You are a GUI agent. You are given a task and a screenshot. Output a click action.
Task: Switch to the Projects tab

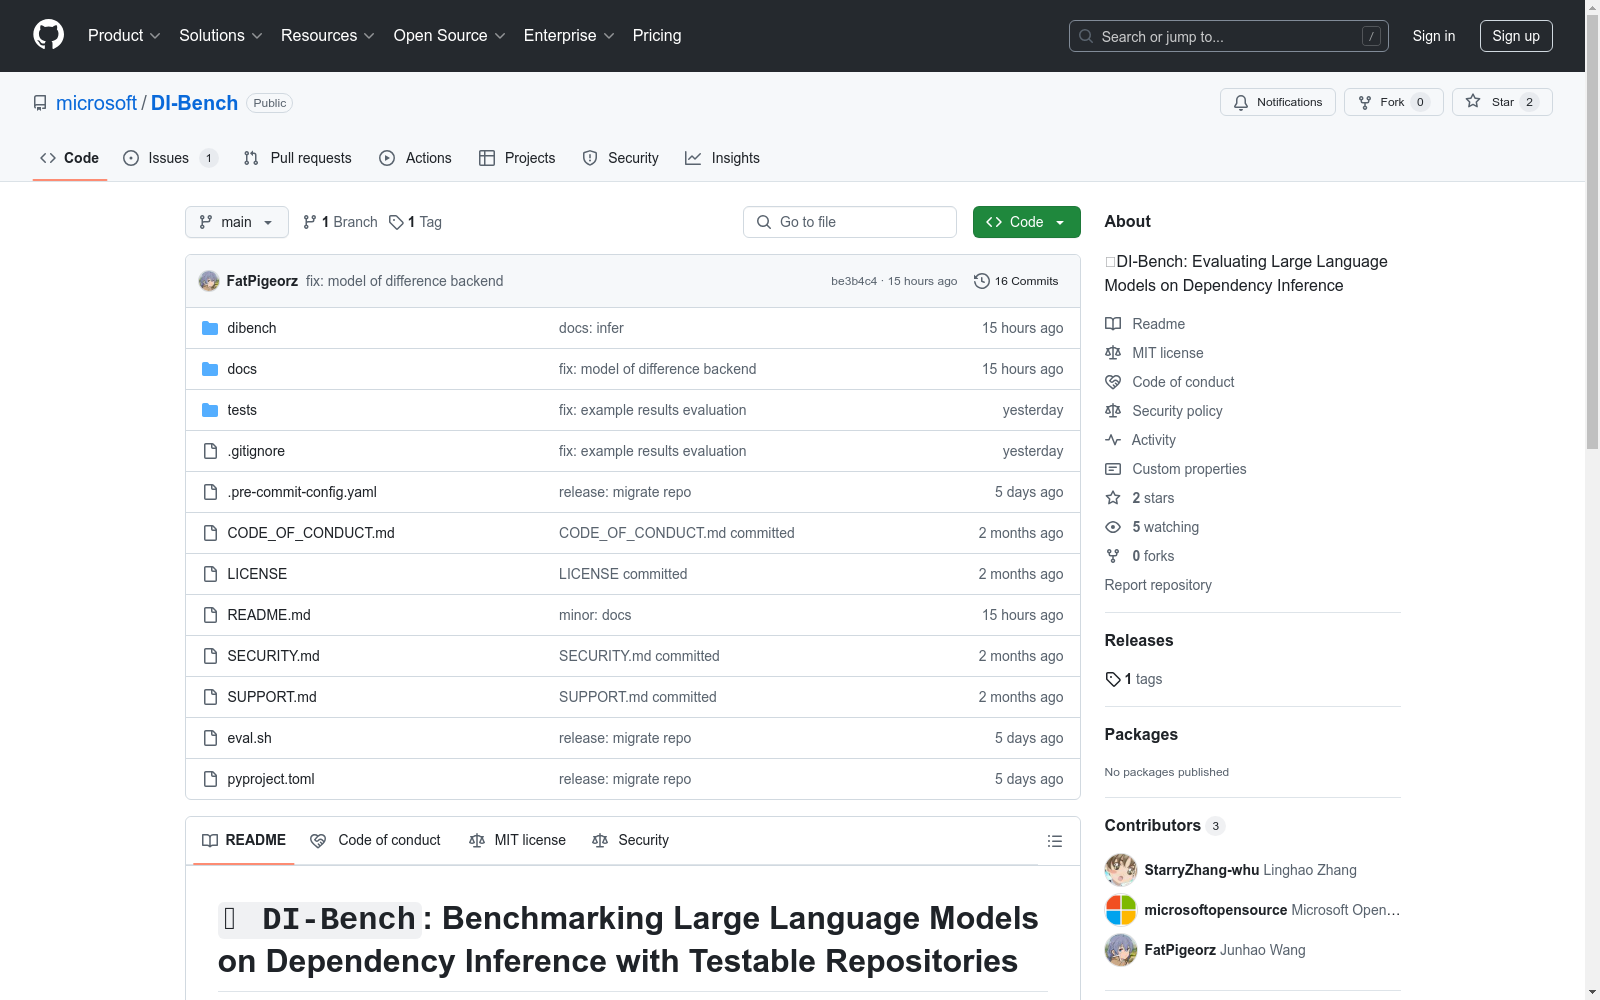(x=517, y=158)
